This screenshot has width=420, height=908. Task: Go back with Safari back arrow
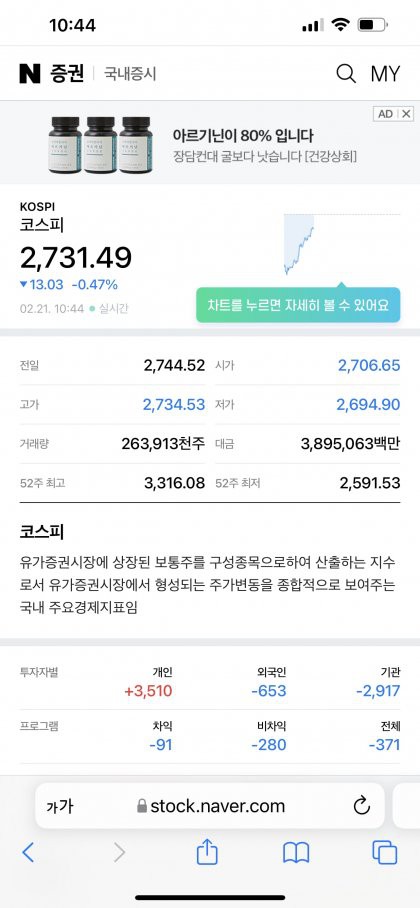28,852
